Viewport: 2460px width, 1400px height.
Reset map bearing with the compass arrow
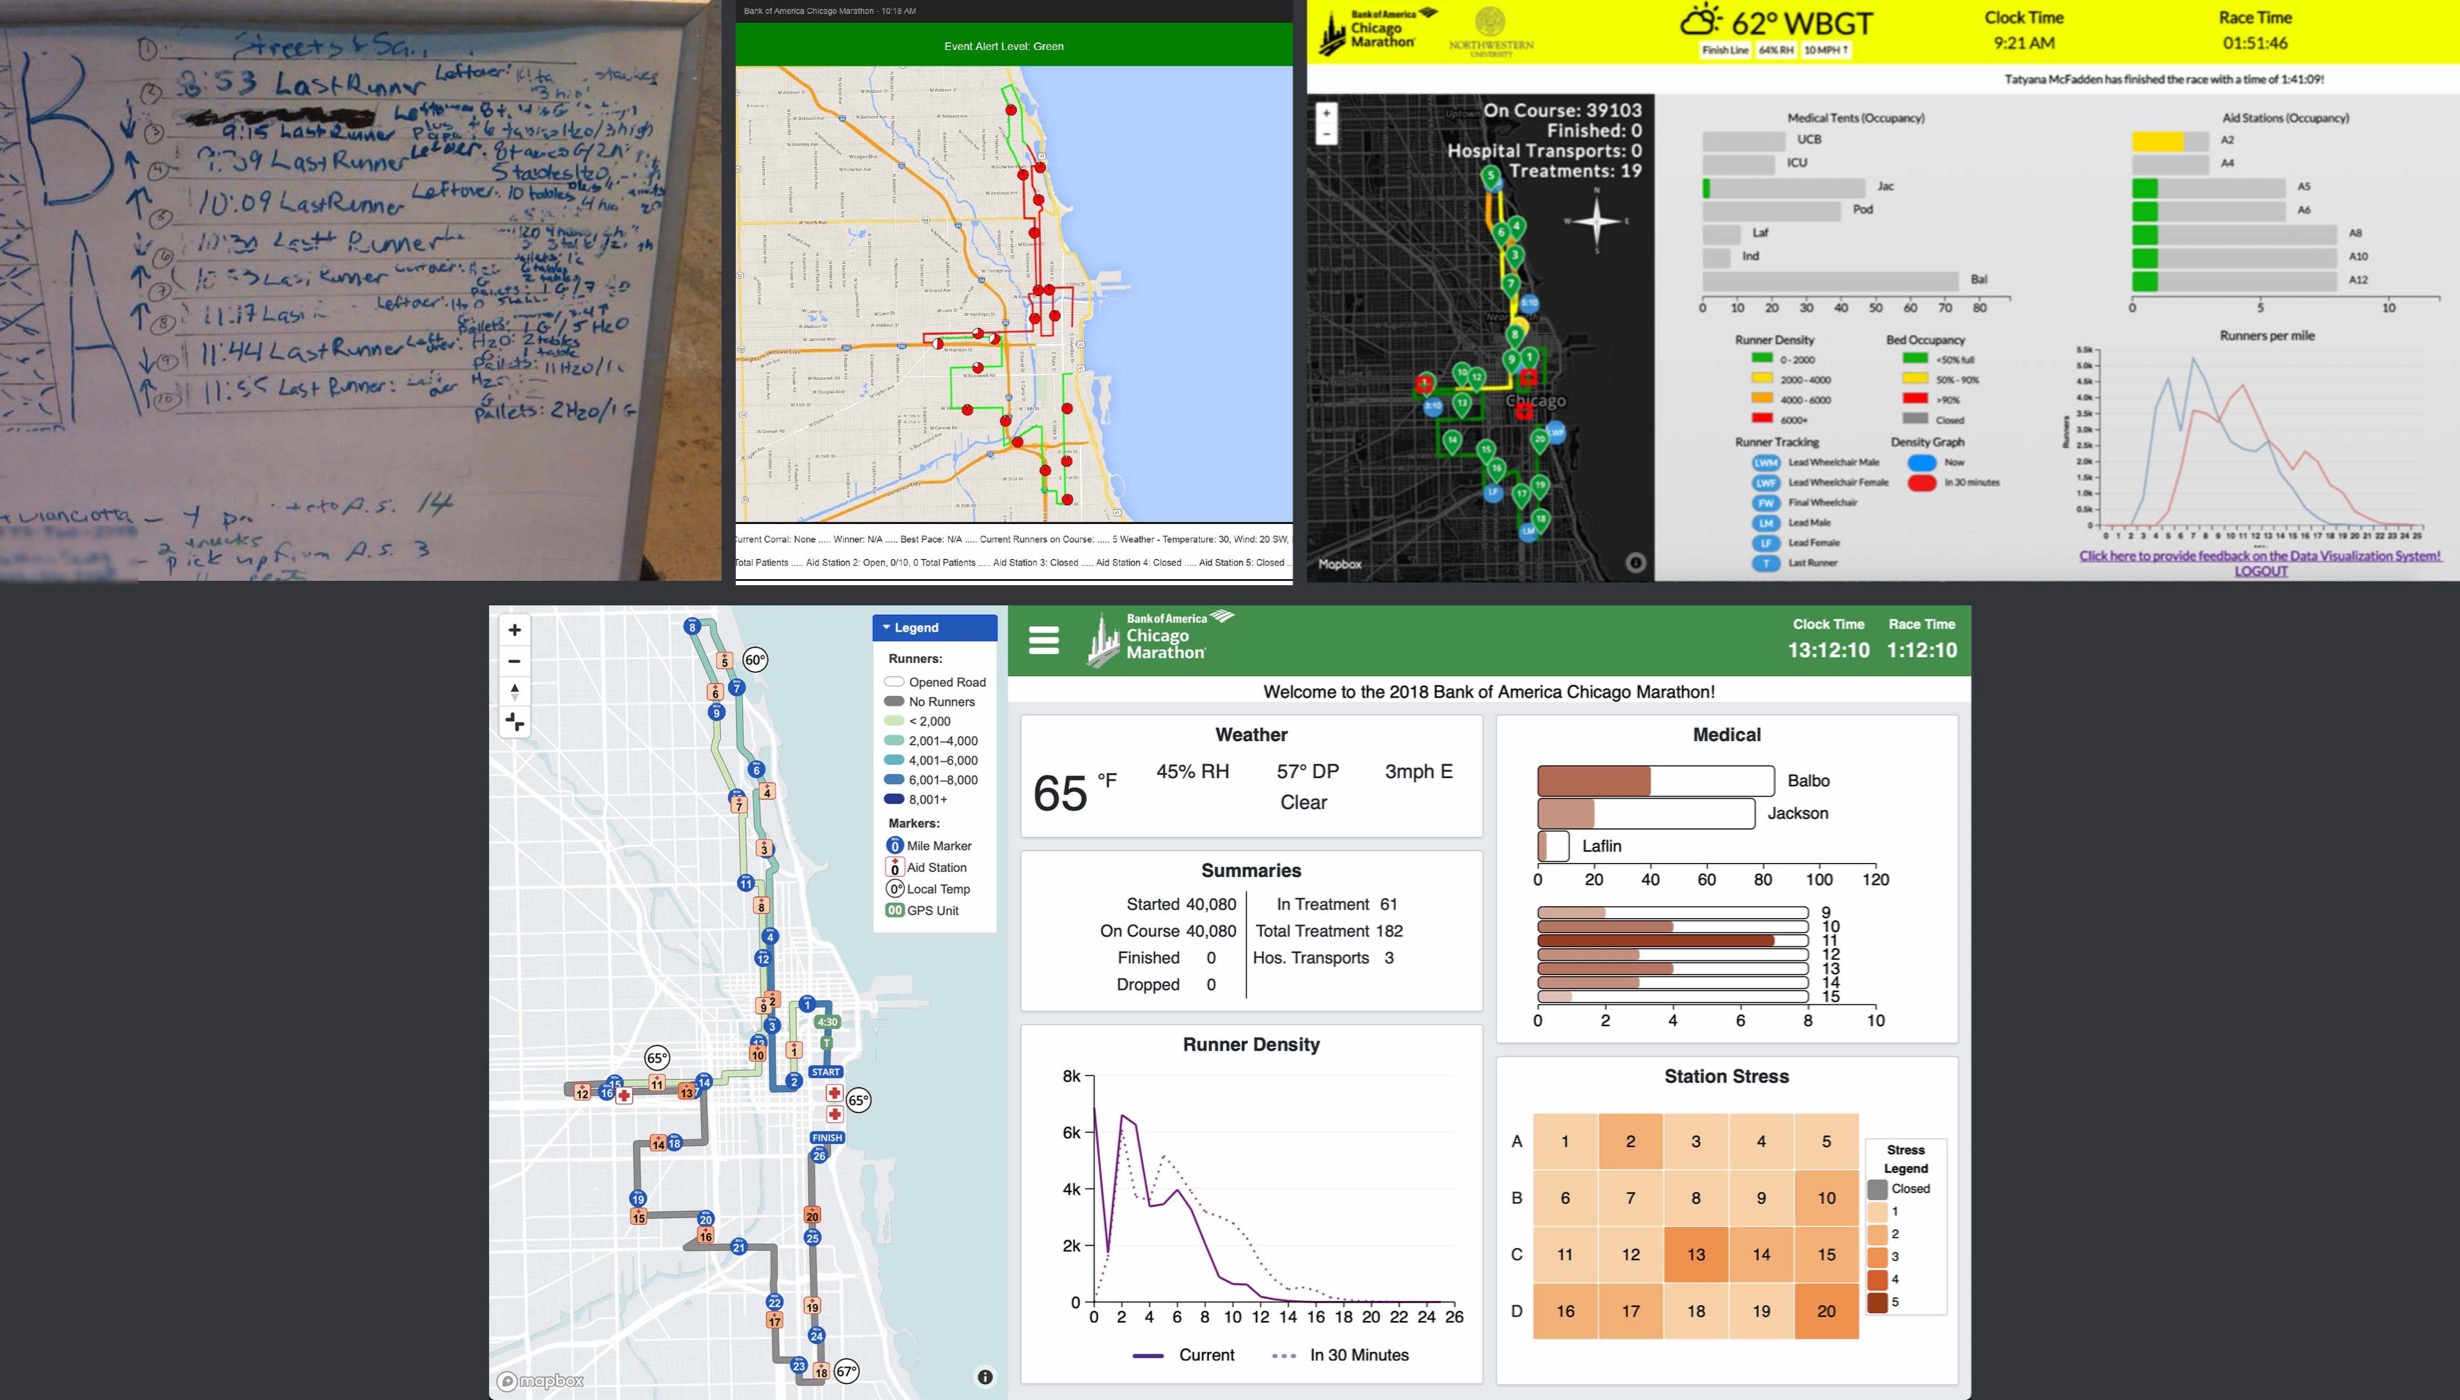tap(514, 691)
